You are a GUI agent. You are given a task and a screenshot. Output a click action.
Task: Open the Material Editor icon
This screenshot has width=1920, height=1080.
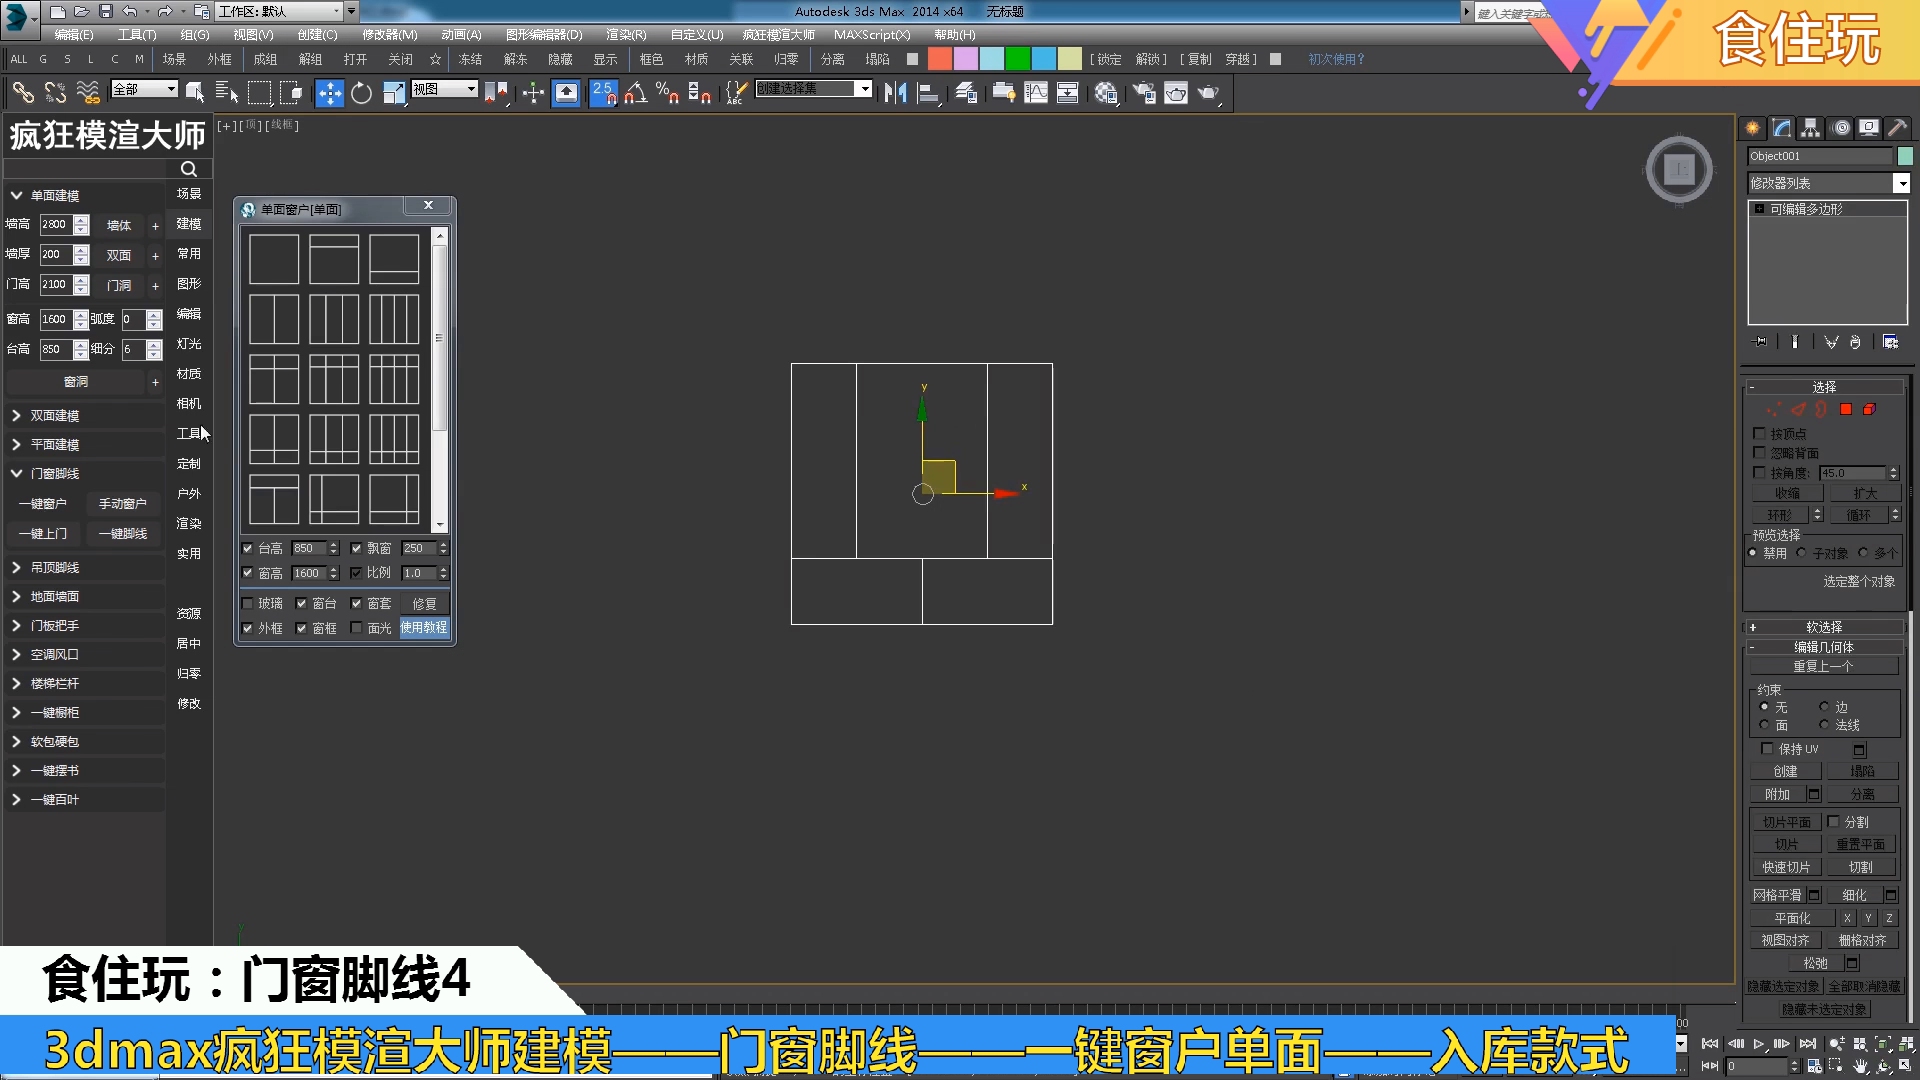click(x=1106, y=93)
